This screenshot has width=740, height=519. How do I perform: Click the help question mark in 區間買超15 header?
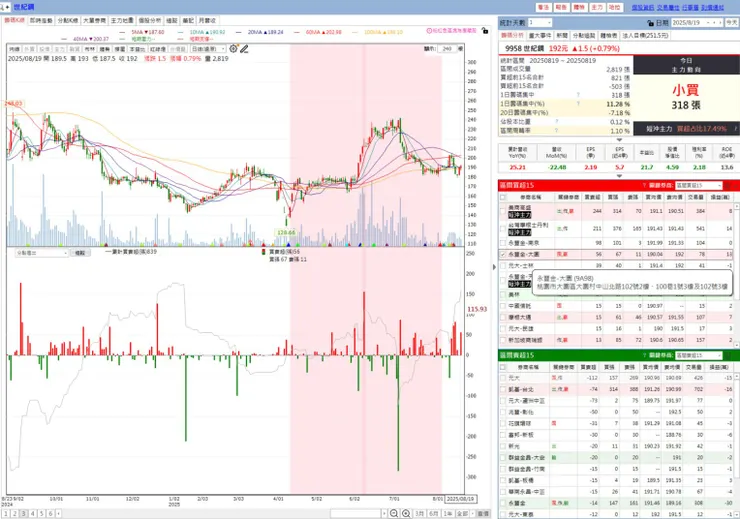click(x=644, y=185)
